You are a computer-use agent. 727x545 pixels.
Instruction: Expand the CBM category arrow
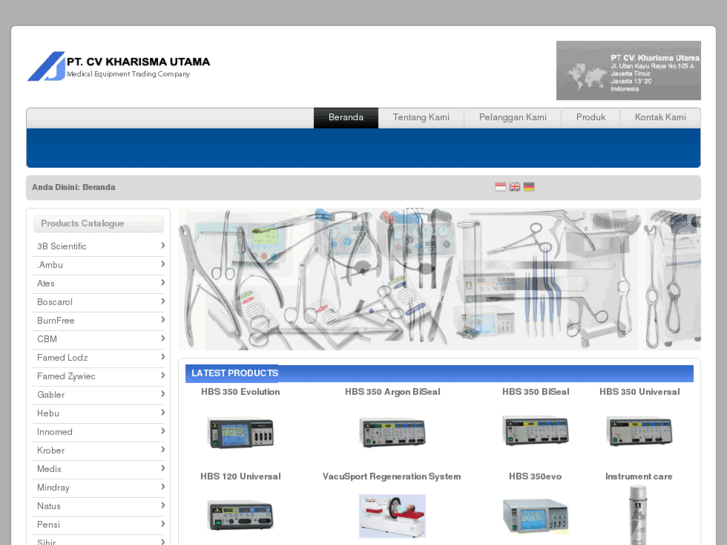[163, 338]
